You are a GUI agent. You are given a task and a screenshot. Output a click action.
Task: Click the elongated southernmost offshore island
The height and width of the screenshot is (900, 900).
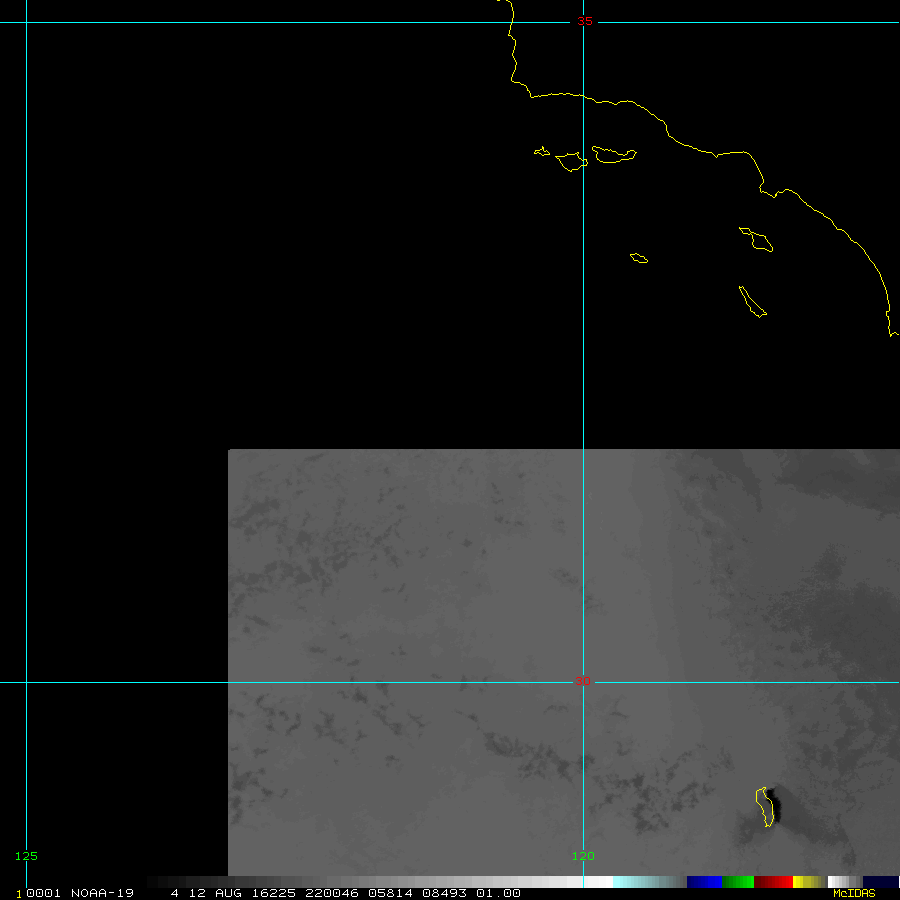tap(752, 302)
